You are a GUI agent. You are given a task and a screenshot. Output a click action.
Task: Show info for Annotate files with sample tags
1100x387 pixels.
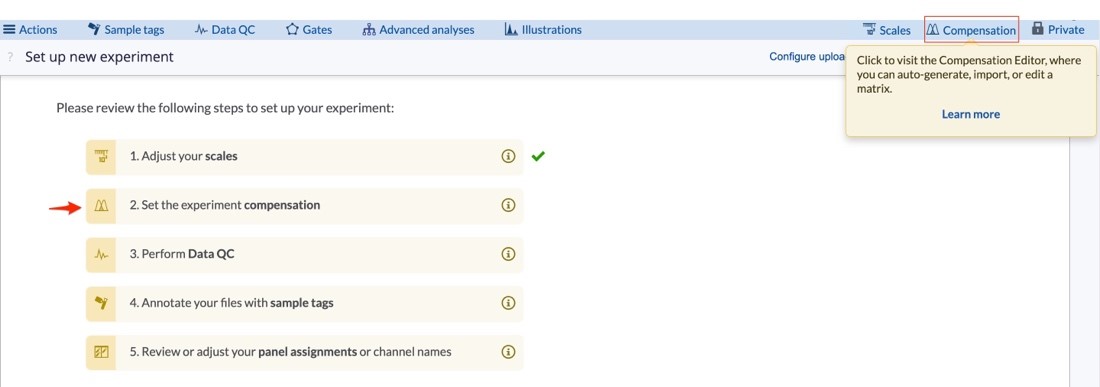509,304
